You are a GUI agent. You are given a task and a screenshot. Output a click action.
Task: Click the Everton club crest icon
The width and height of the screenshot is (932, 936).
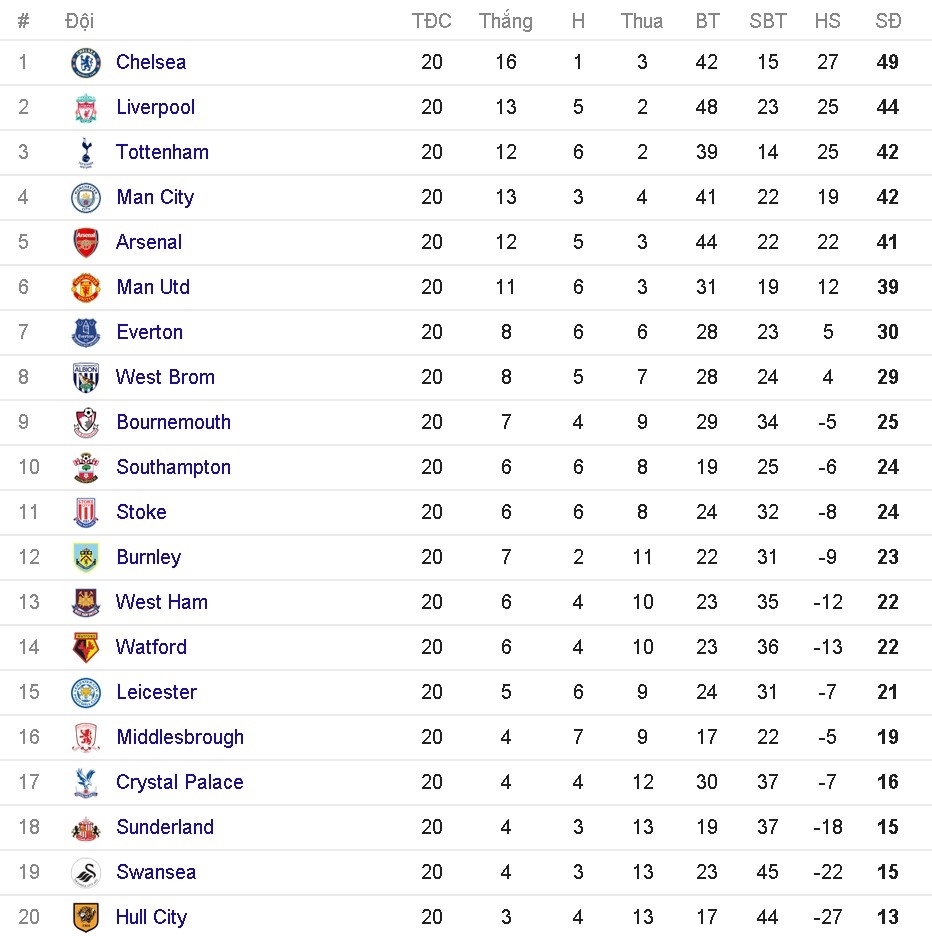coord(86,332)
